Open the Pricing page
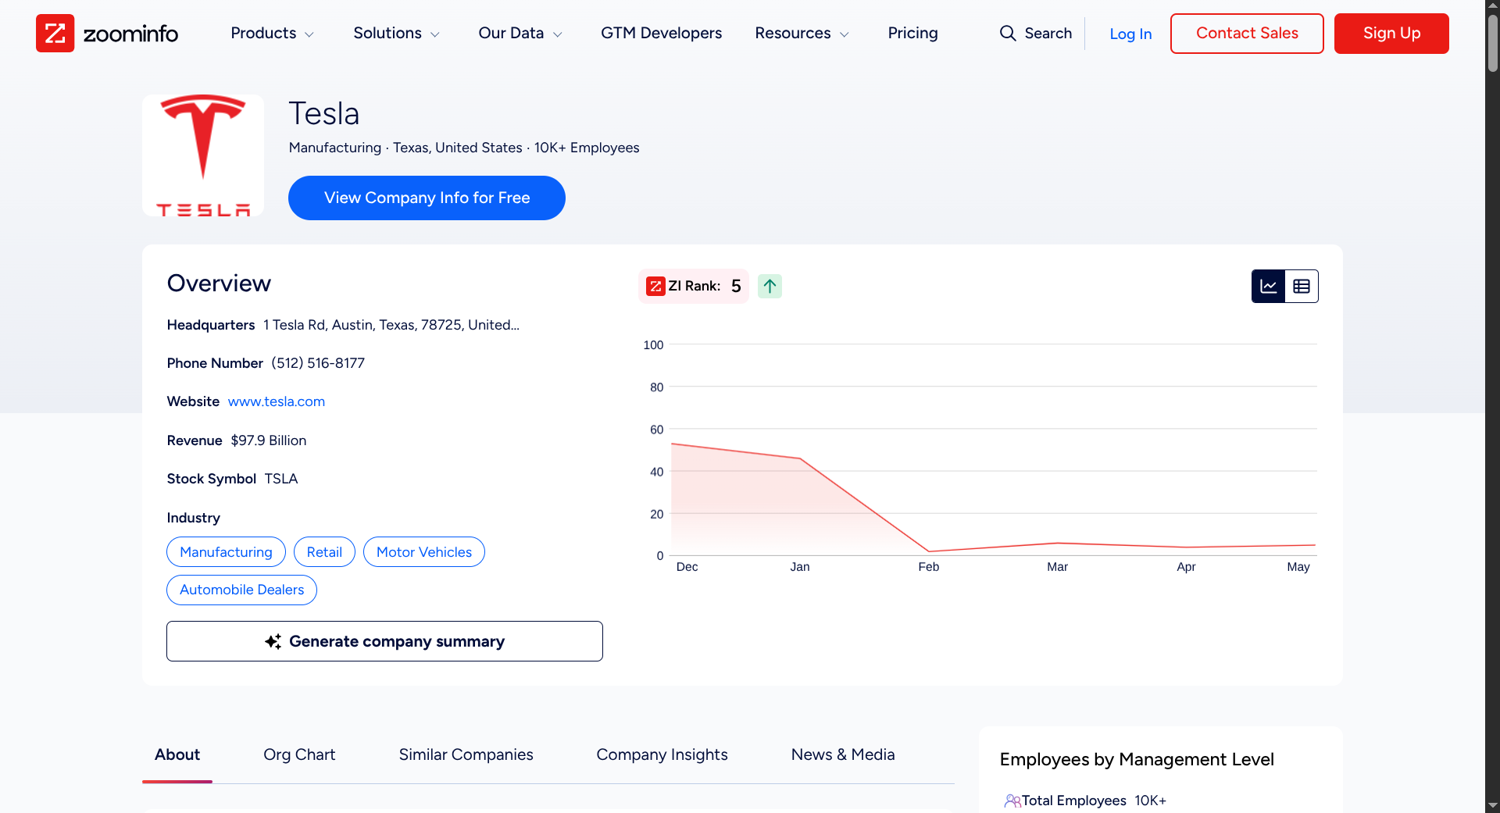Screen dimensions: 1500x813 point(913,33)
